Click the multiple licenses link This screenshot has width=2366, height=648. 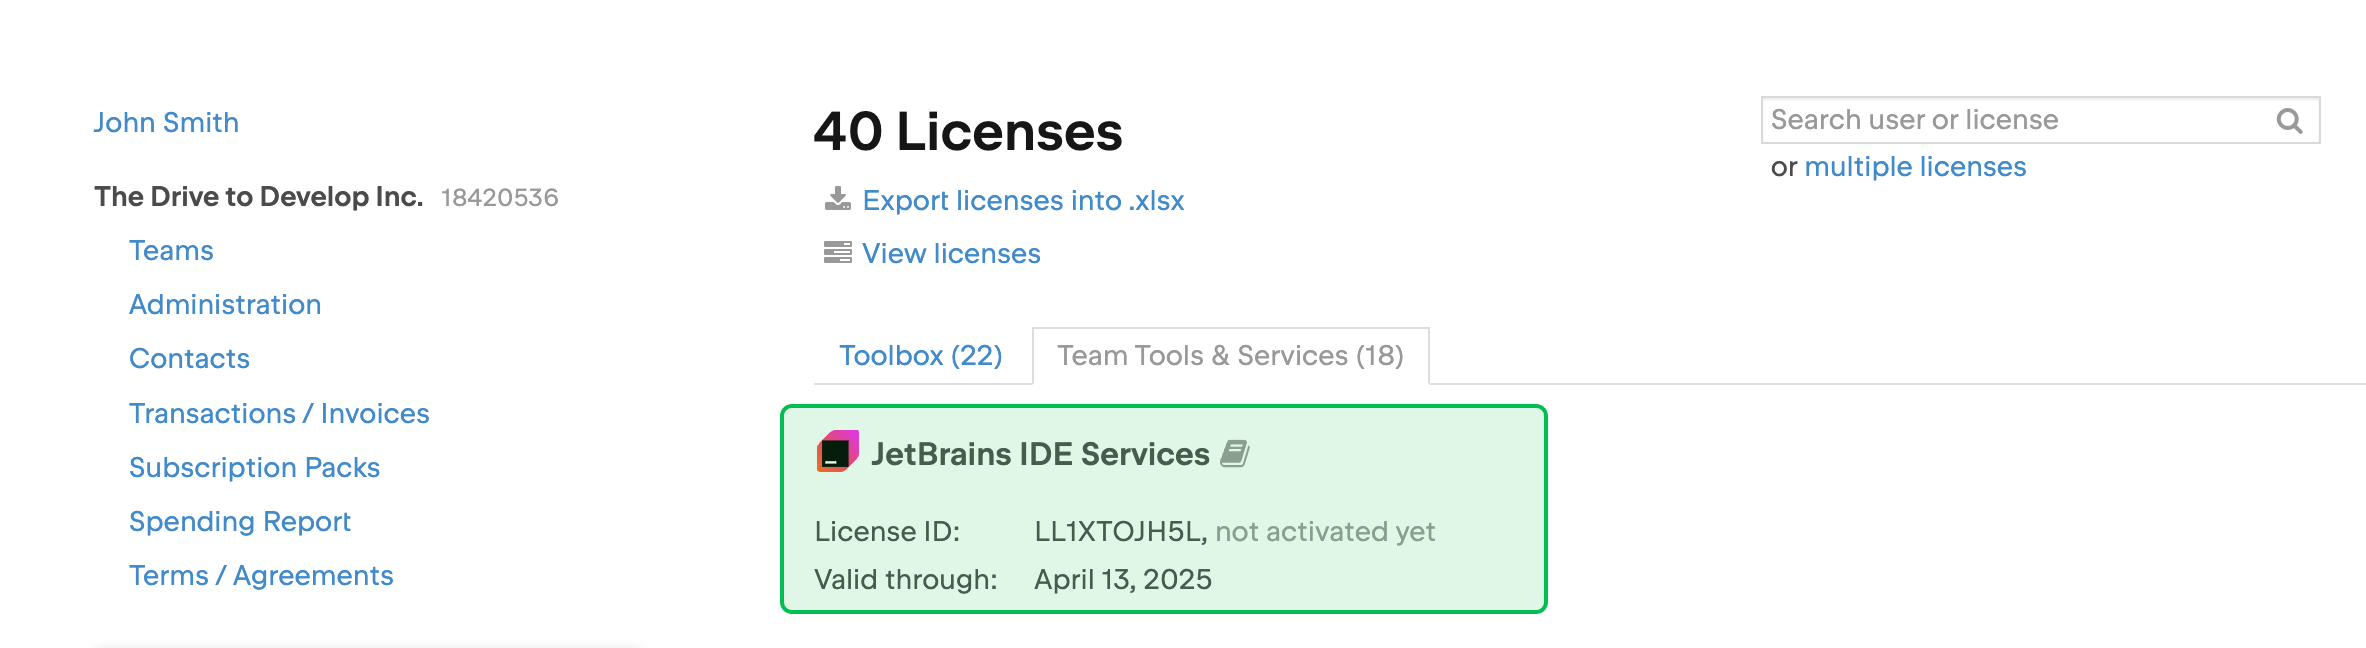[x=1914, y=166]
